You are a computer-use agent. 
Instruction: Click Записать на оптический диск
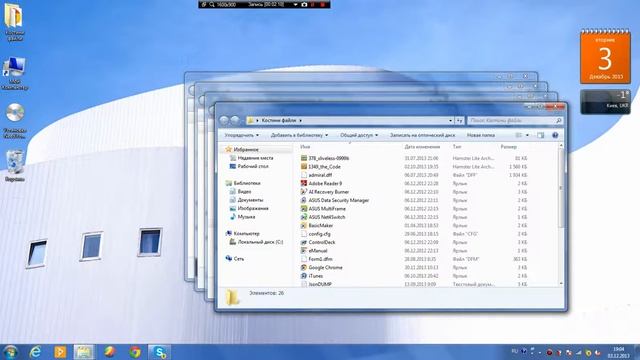[422, 135]
